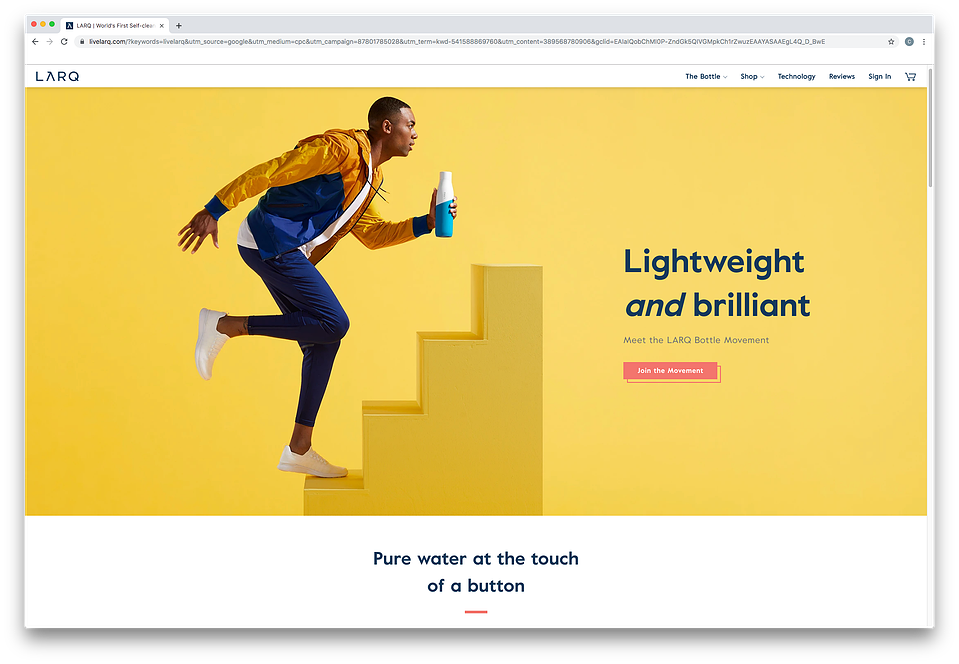Open the Technology nav item
Screen dimensions: 959x664
click(796, 76)
